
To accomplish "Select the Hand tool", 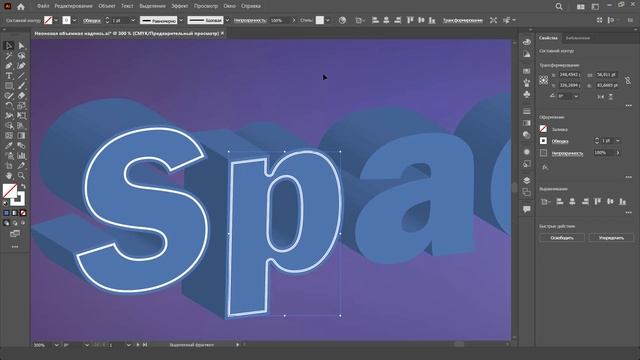I will tap(9, 176).
